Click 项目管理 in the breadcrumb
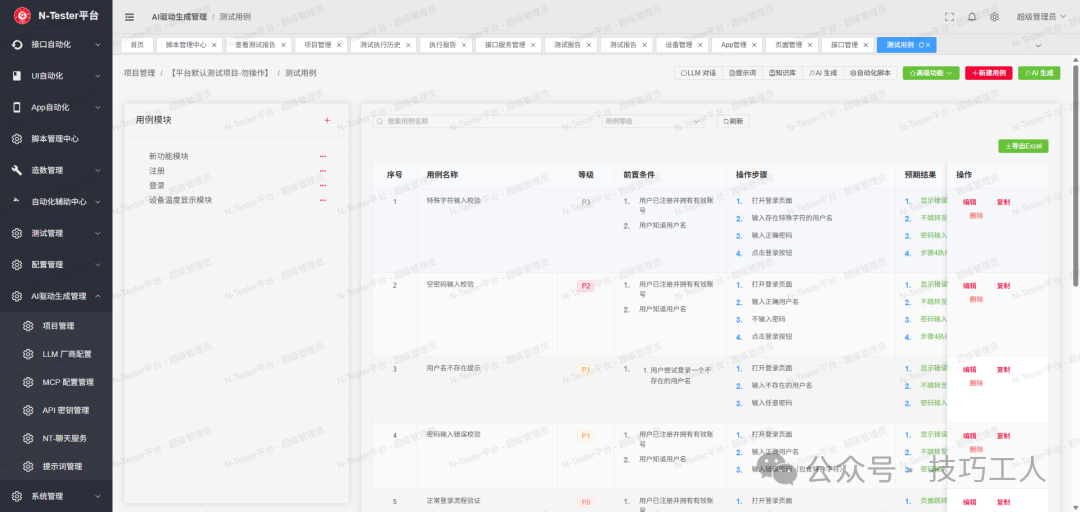The image size is (1080, 512). click(x=138, y=72)
